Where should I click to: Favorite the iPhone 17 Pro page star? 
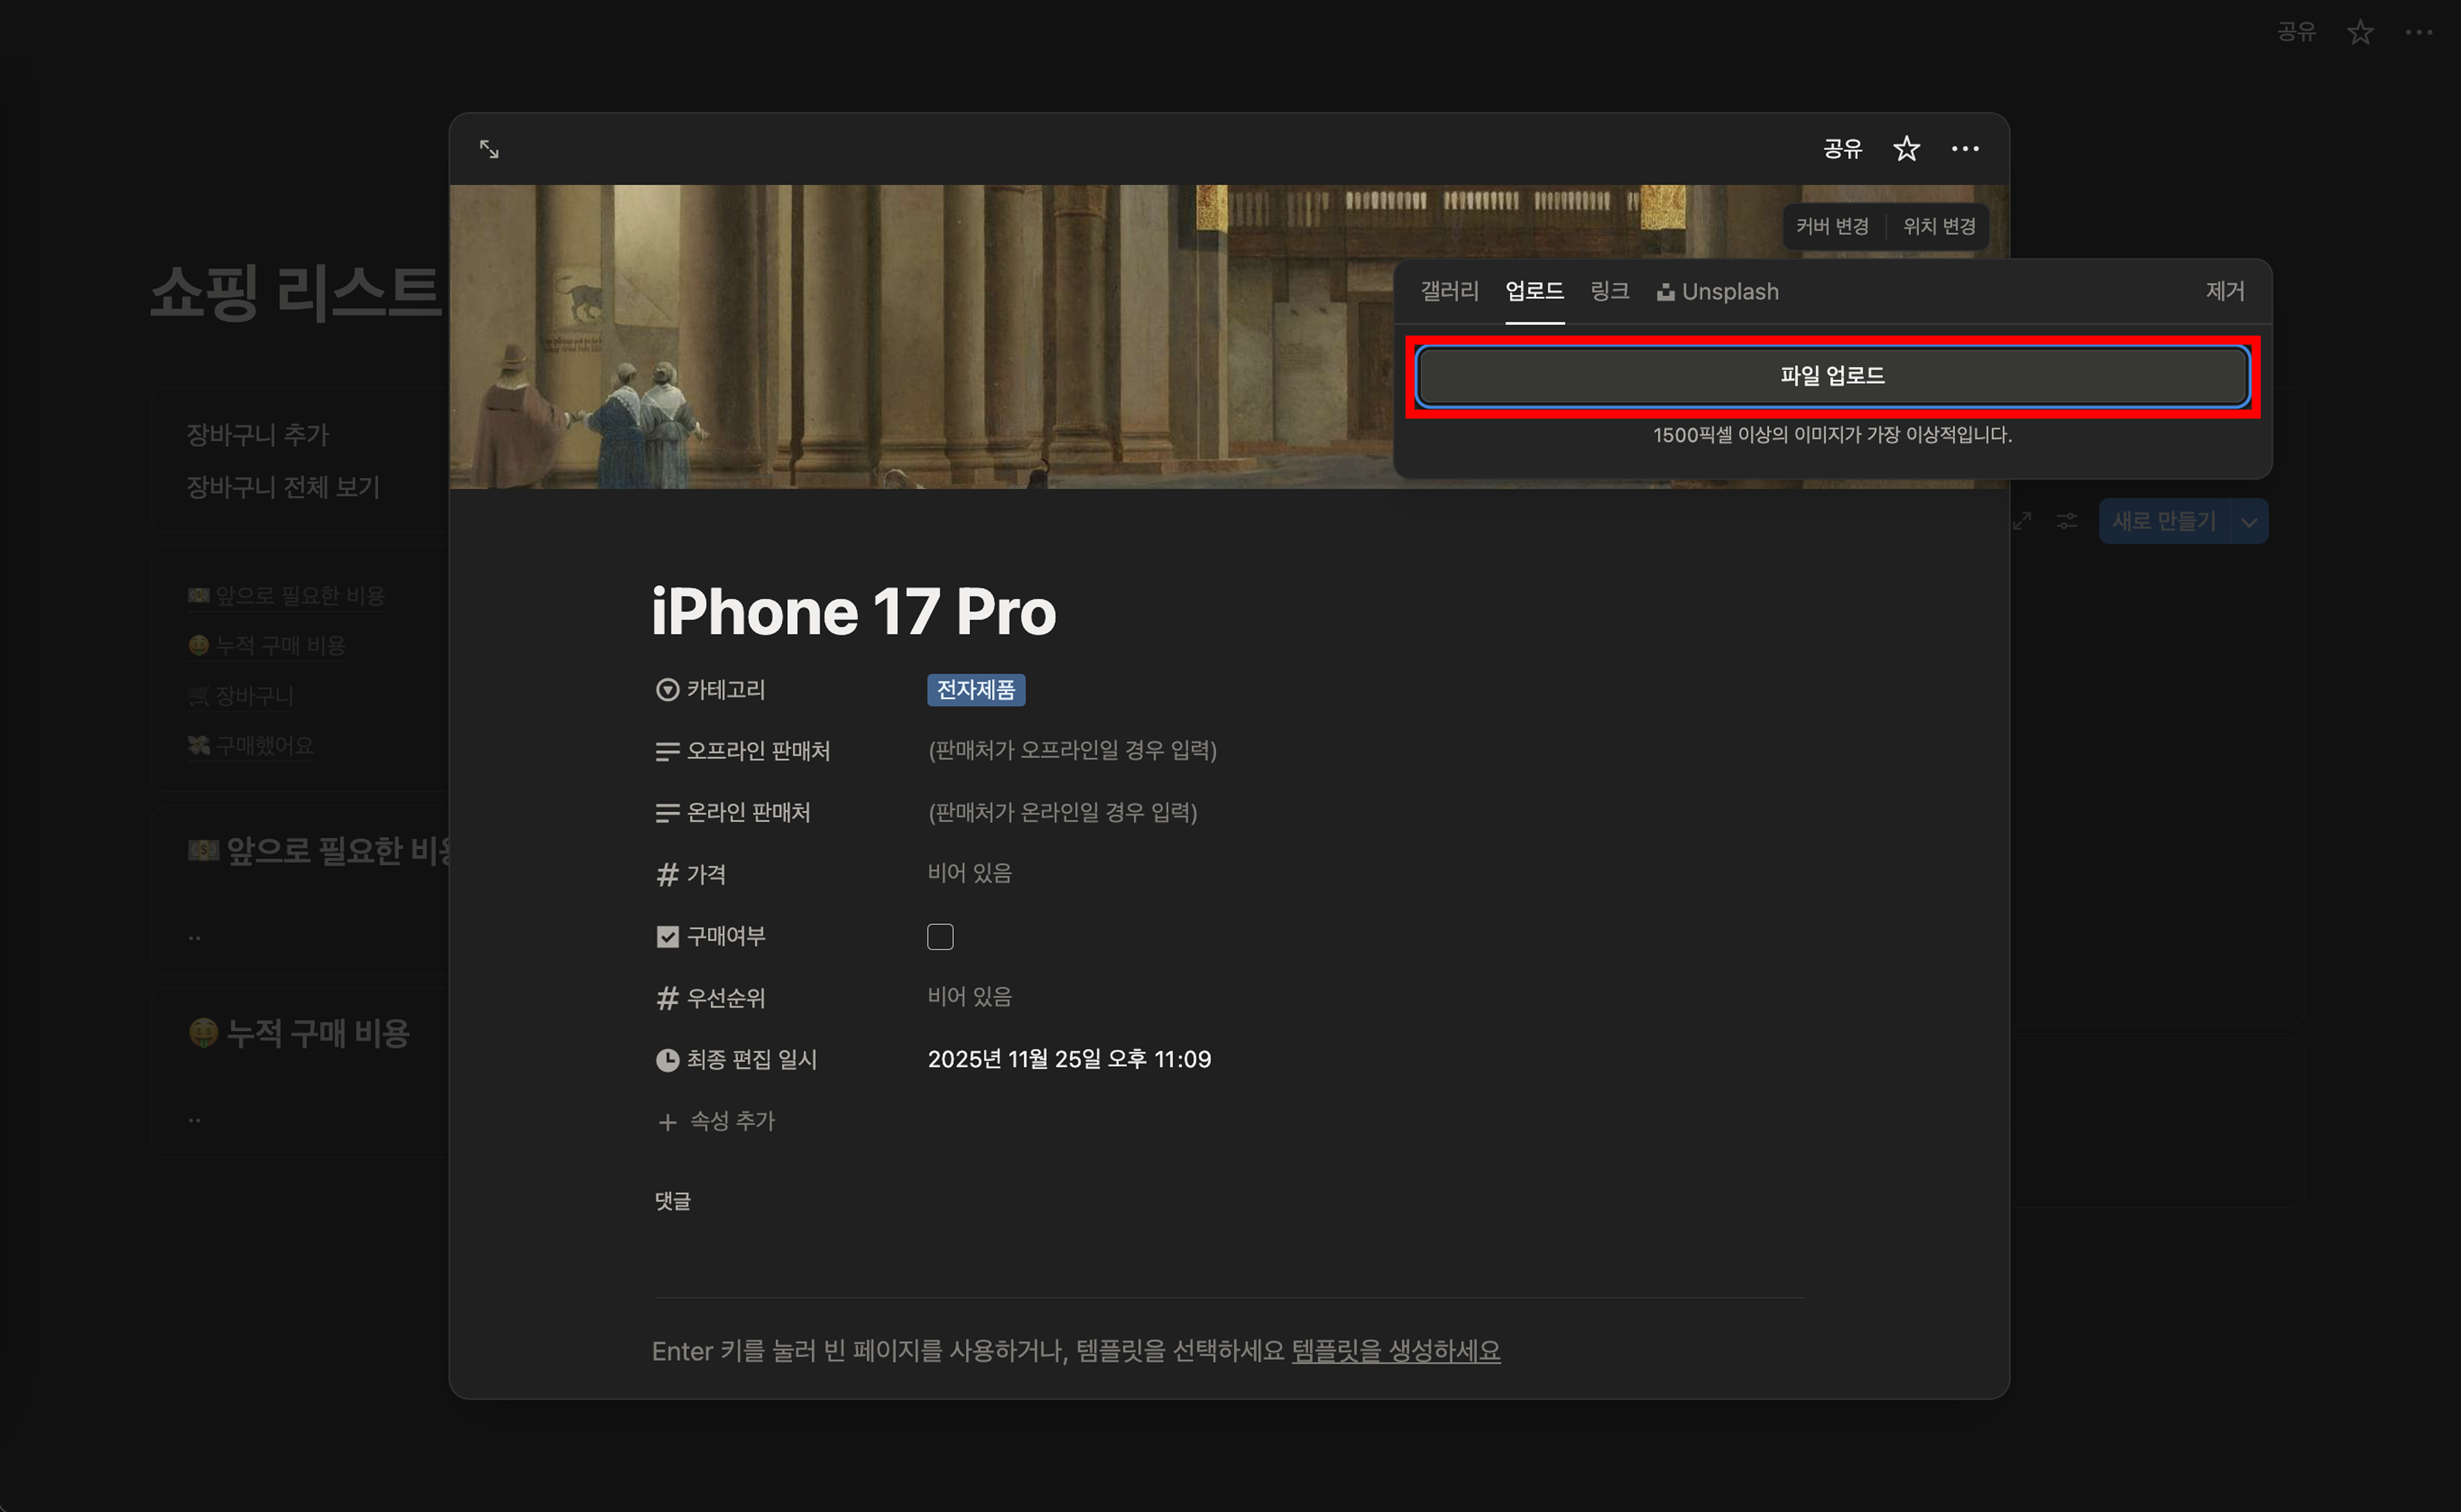[x=1906, y=149]
